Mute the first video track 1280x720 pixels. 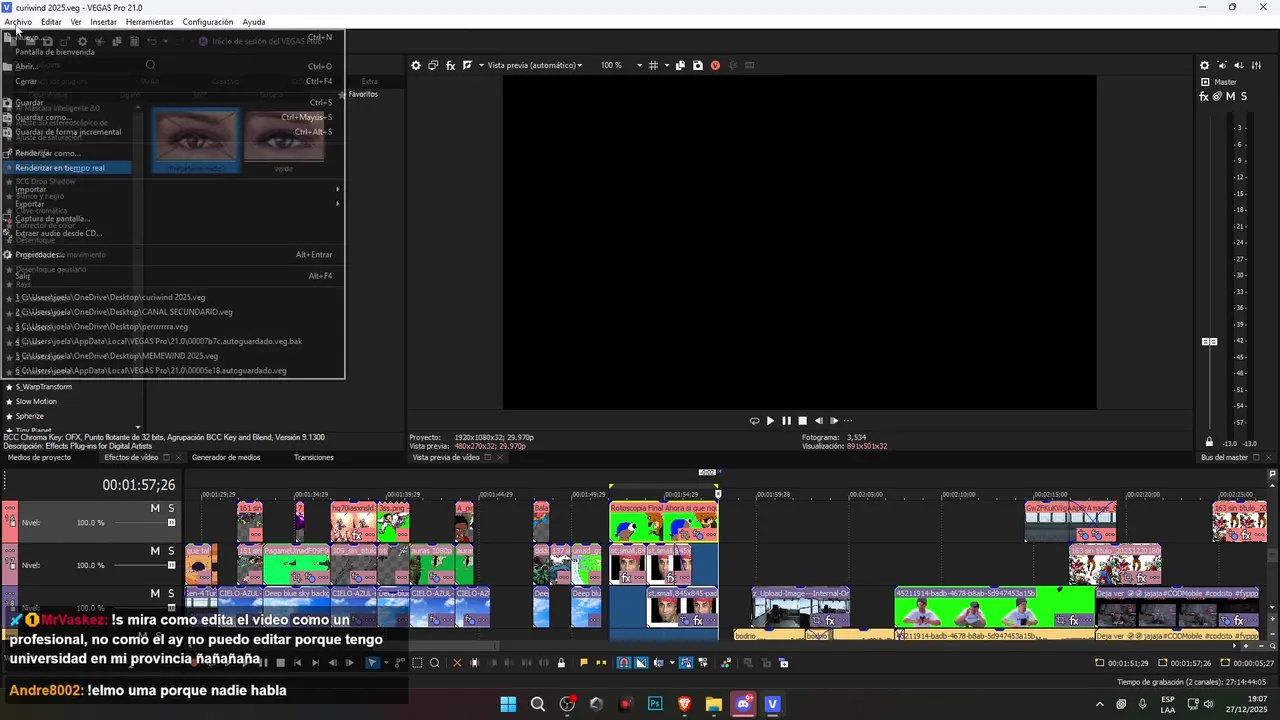[x=155, y=508]
